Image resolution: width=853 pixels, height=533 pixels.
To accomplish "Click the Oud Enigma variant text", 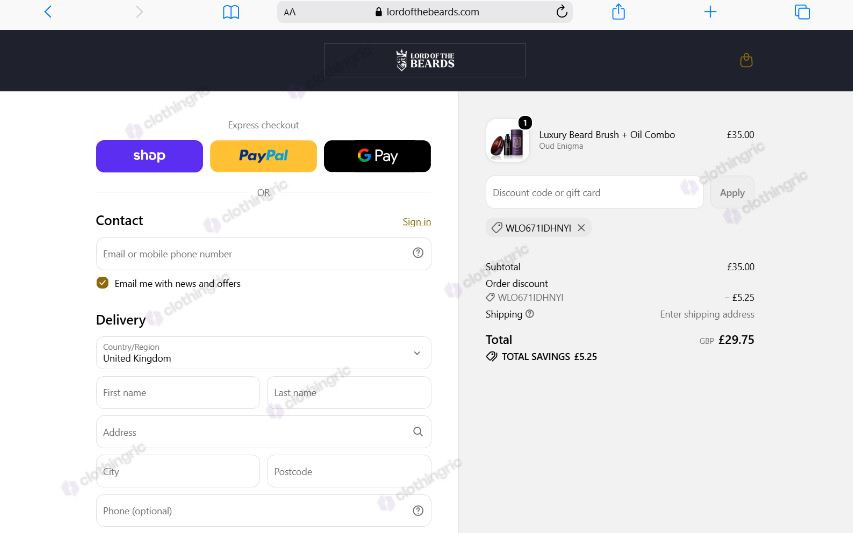I will click(561, 146).
